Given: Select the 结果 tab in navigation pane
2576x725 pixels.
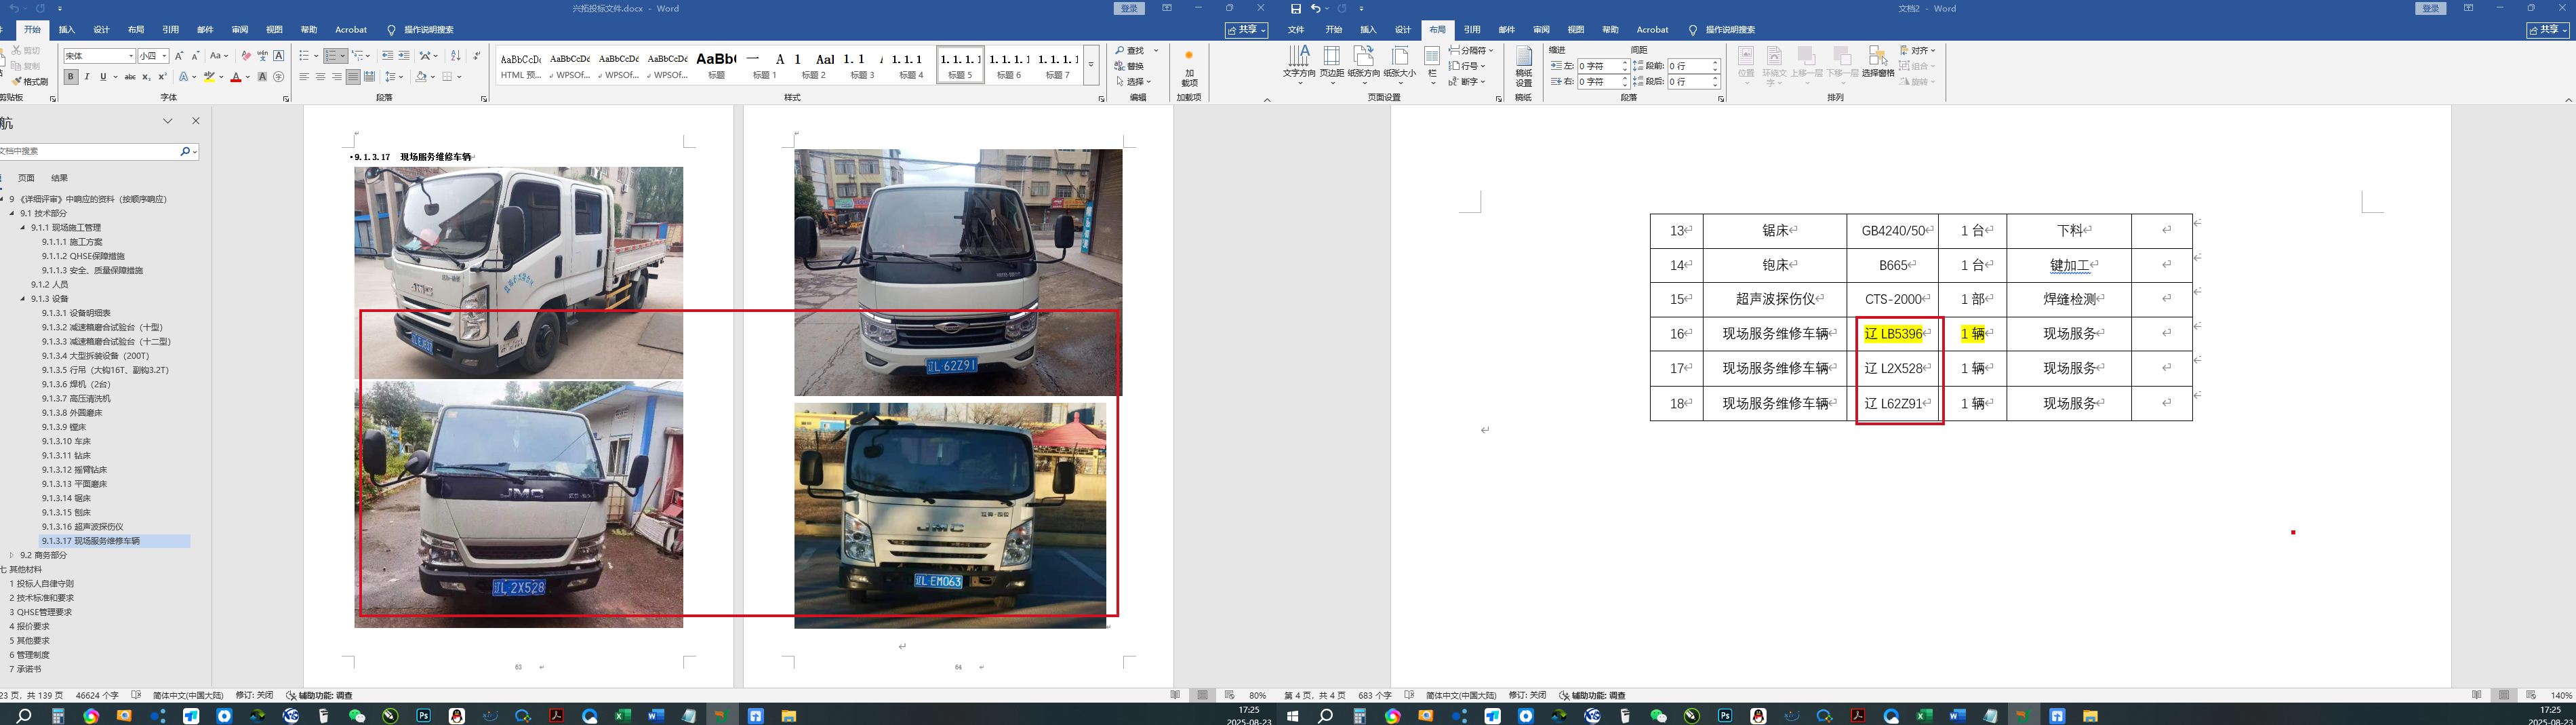Looking at the screenshot, I should coord(60,178).
